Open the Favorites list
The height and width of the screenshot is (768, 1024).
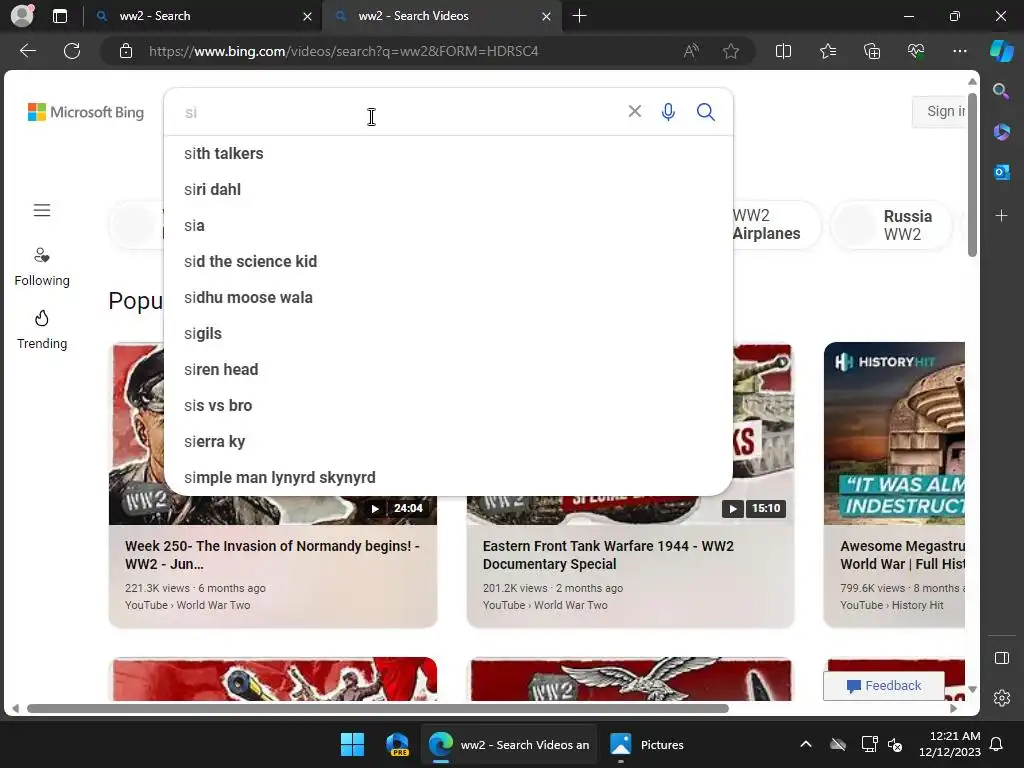tap(828, 51)
